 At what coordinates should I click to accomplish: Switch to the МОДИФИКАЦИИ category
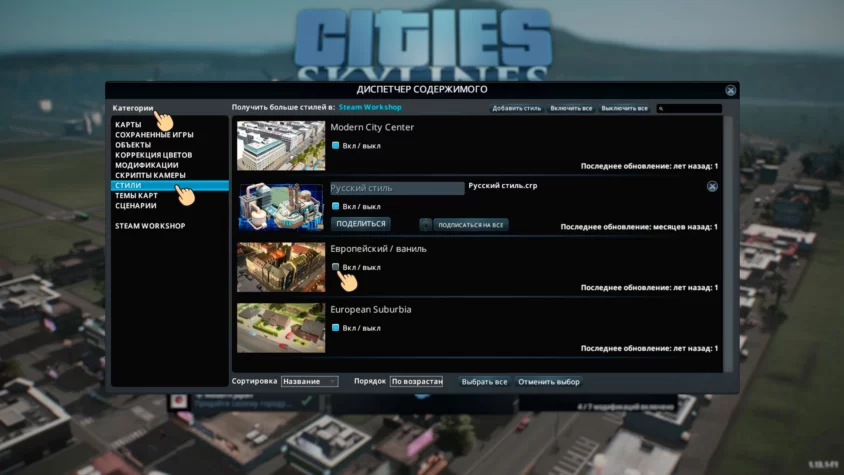coord(146,165)
